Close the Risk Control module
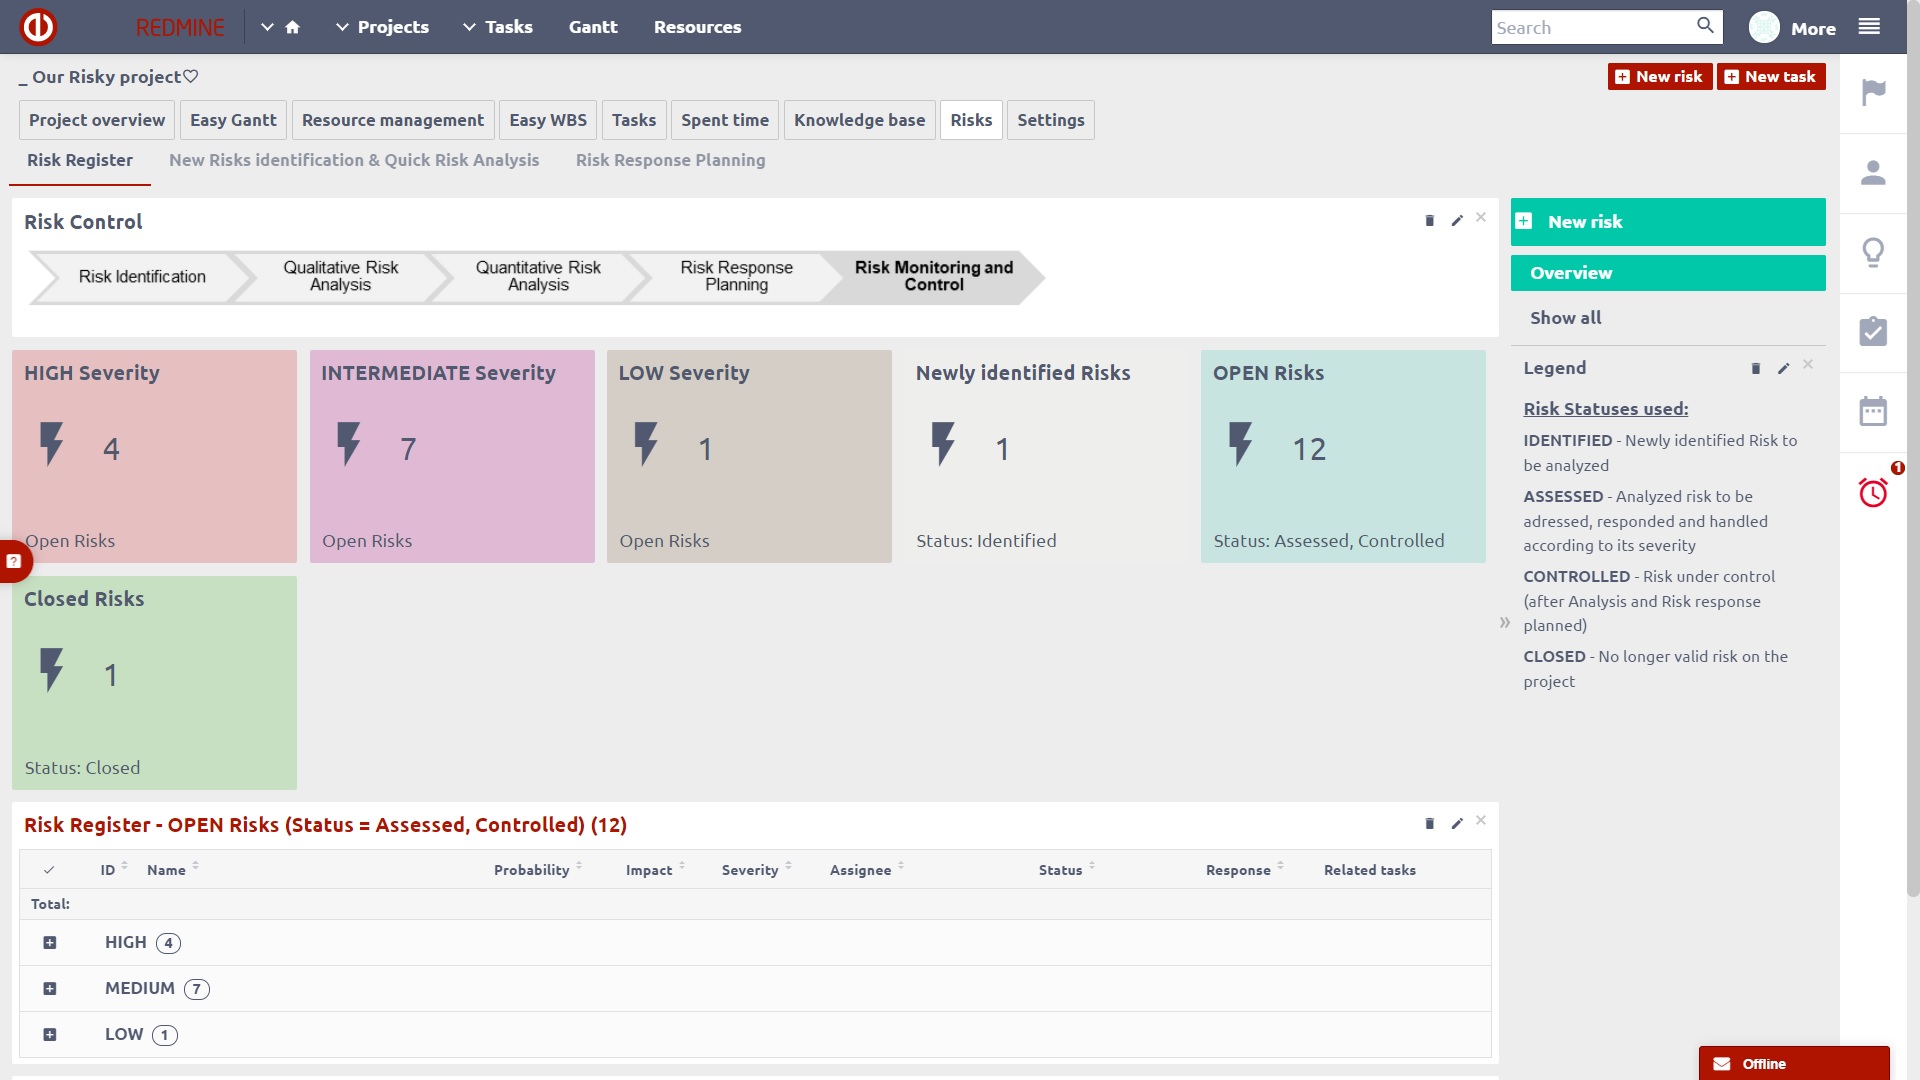The width and height of the screenshot is (1920, 1080). coord(1481,217)
